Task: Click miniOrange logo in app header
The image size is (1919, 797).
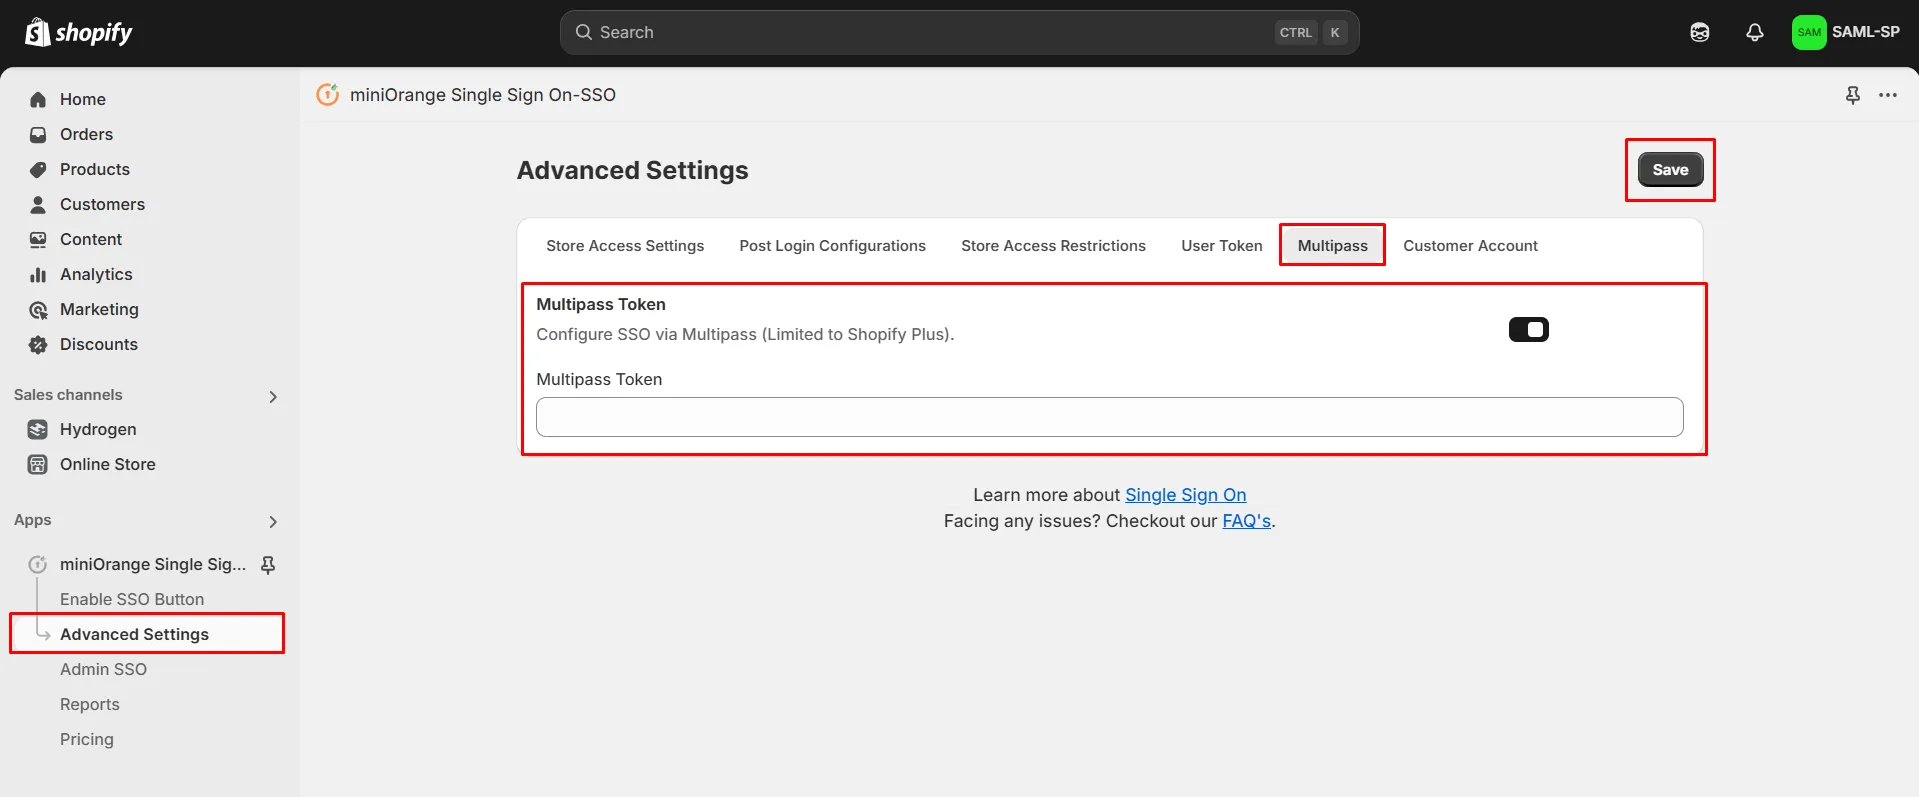Action: pos(327,94)
